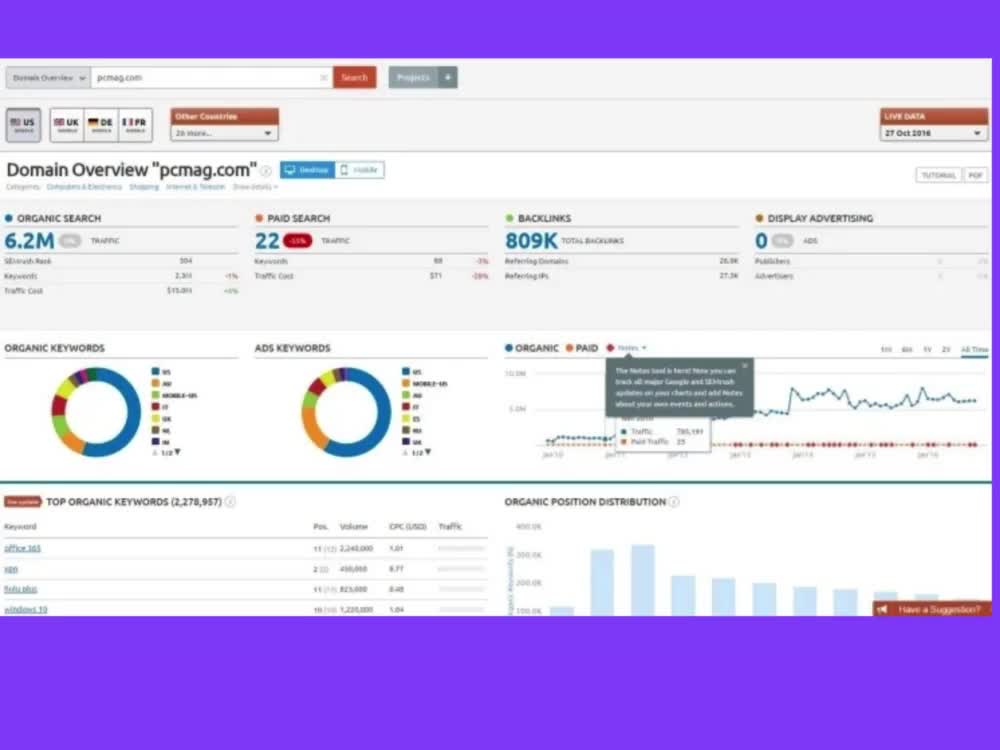Select the 1Y chart time range
This screenshot has width=1000, height=750.
(927, 349)
